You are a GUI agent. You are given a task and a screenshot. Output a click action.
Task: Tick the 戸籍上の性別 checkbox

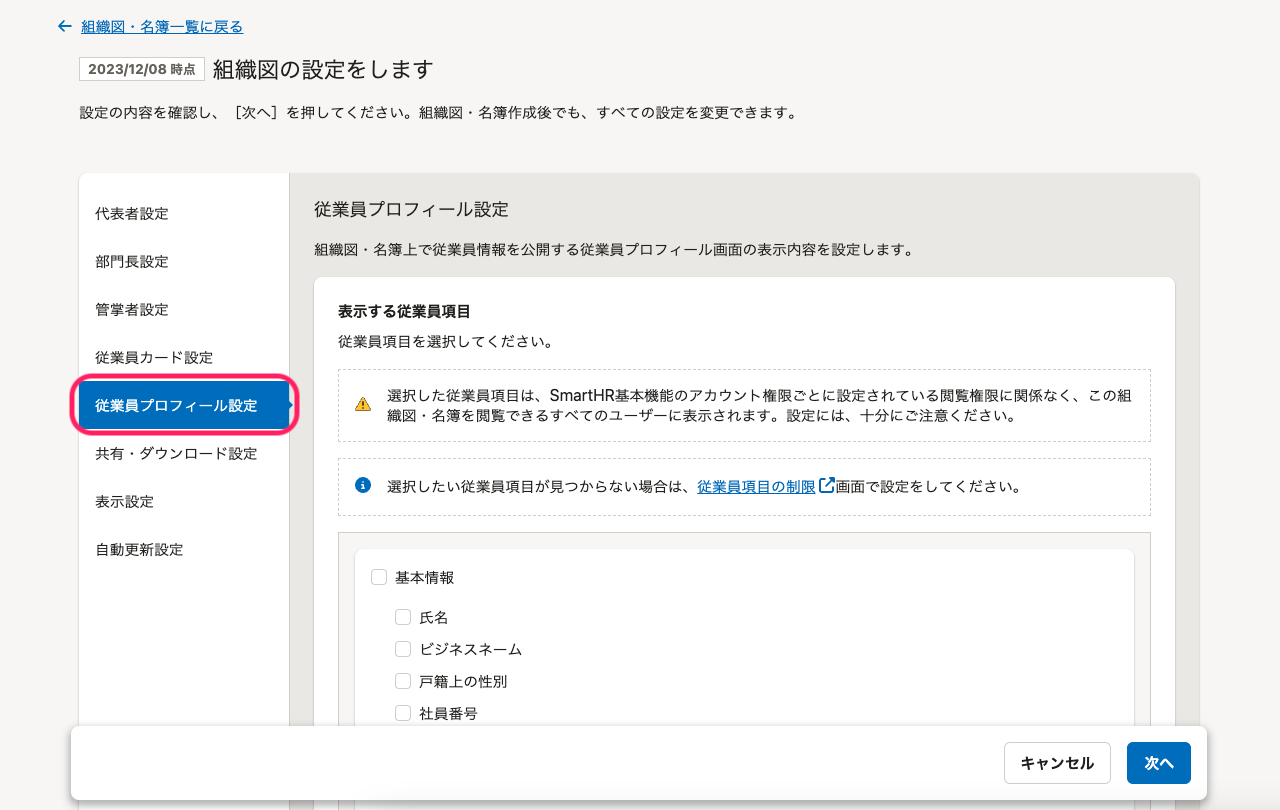pyautogui.click(x=403, y=681)
